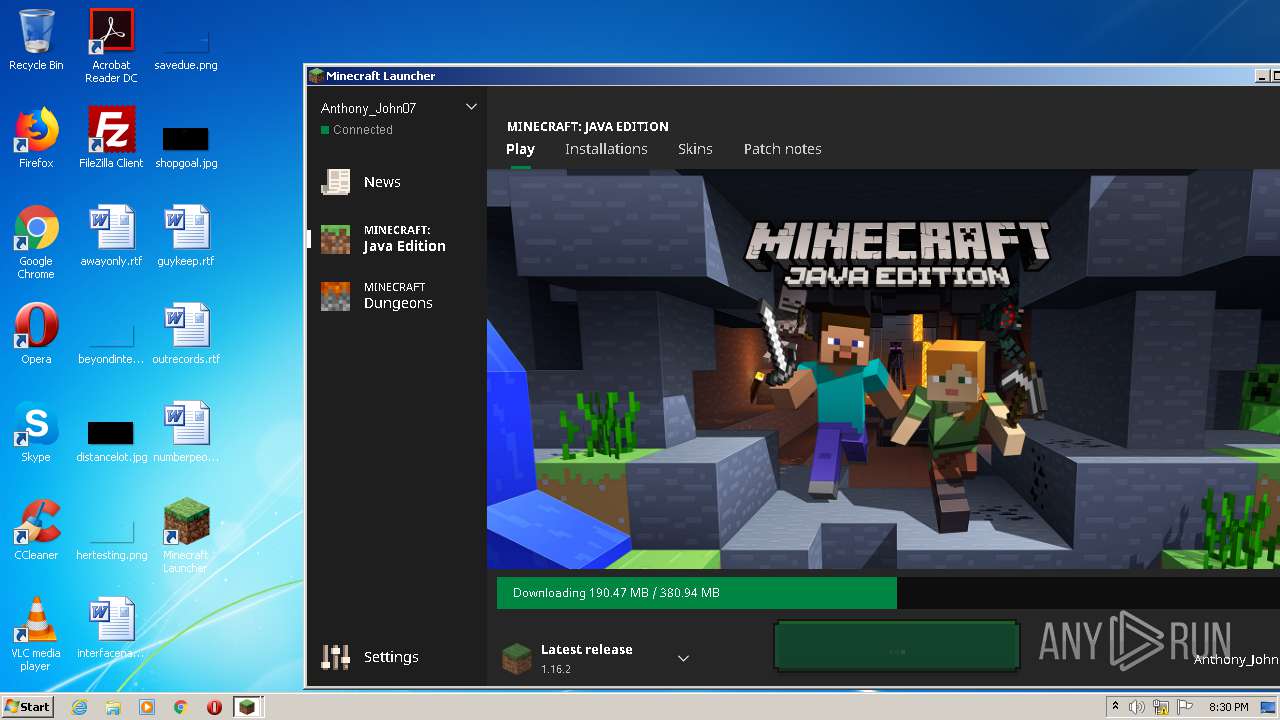This screenshot has width=1280, height=720.
Task: Click the MINECRAFT: JAVA EDITION heading
Action: pyautogui.click(x=588, y=127)
